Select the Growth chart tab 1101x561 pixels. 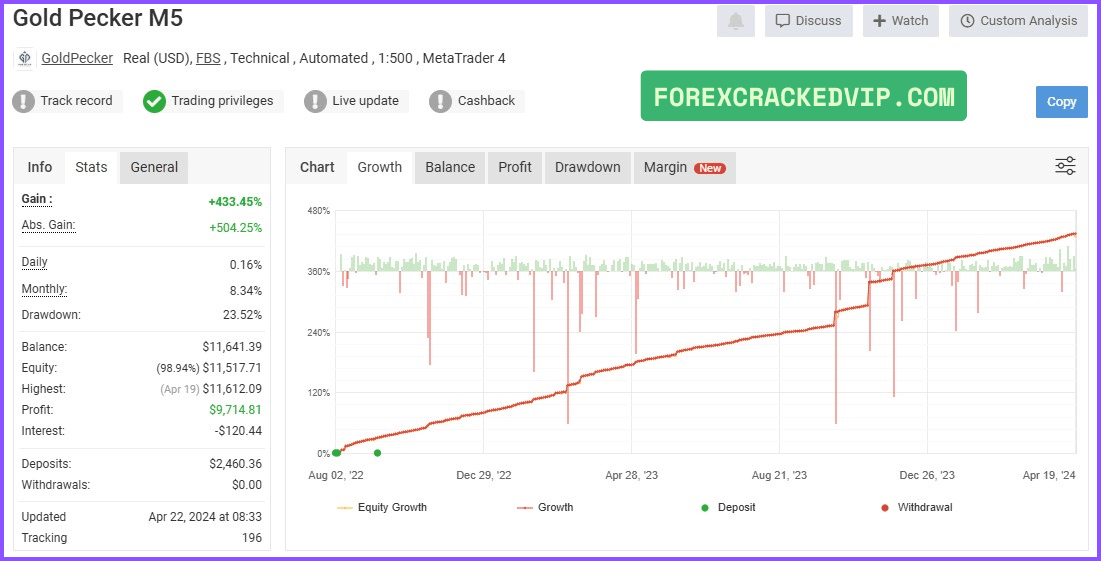tap(379, 167)
